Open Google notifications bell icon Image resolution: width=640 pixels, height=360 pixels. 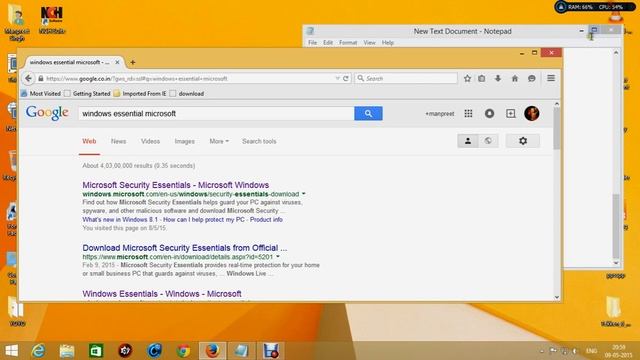[489, 113]
